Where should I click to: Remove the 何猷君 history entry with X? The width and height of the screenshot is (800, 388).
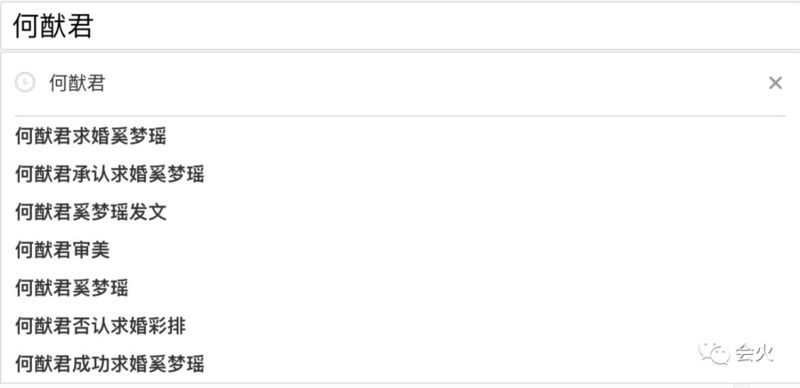click(x=775, y=83)
